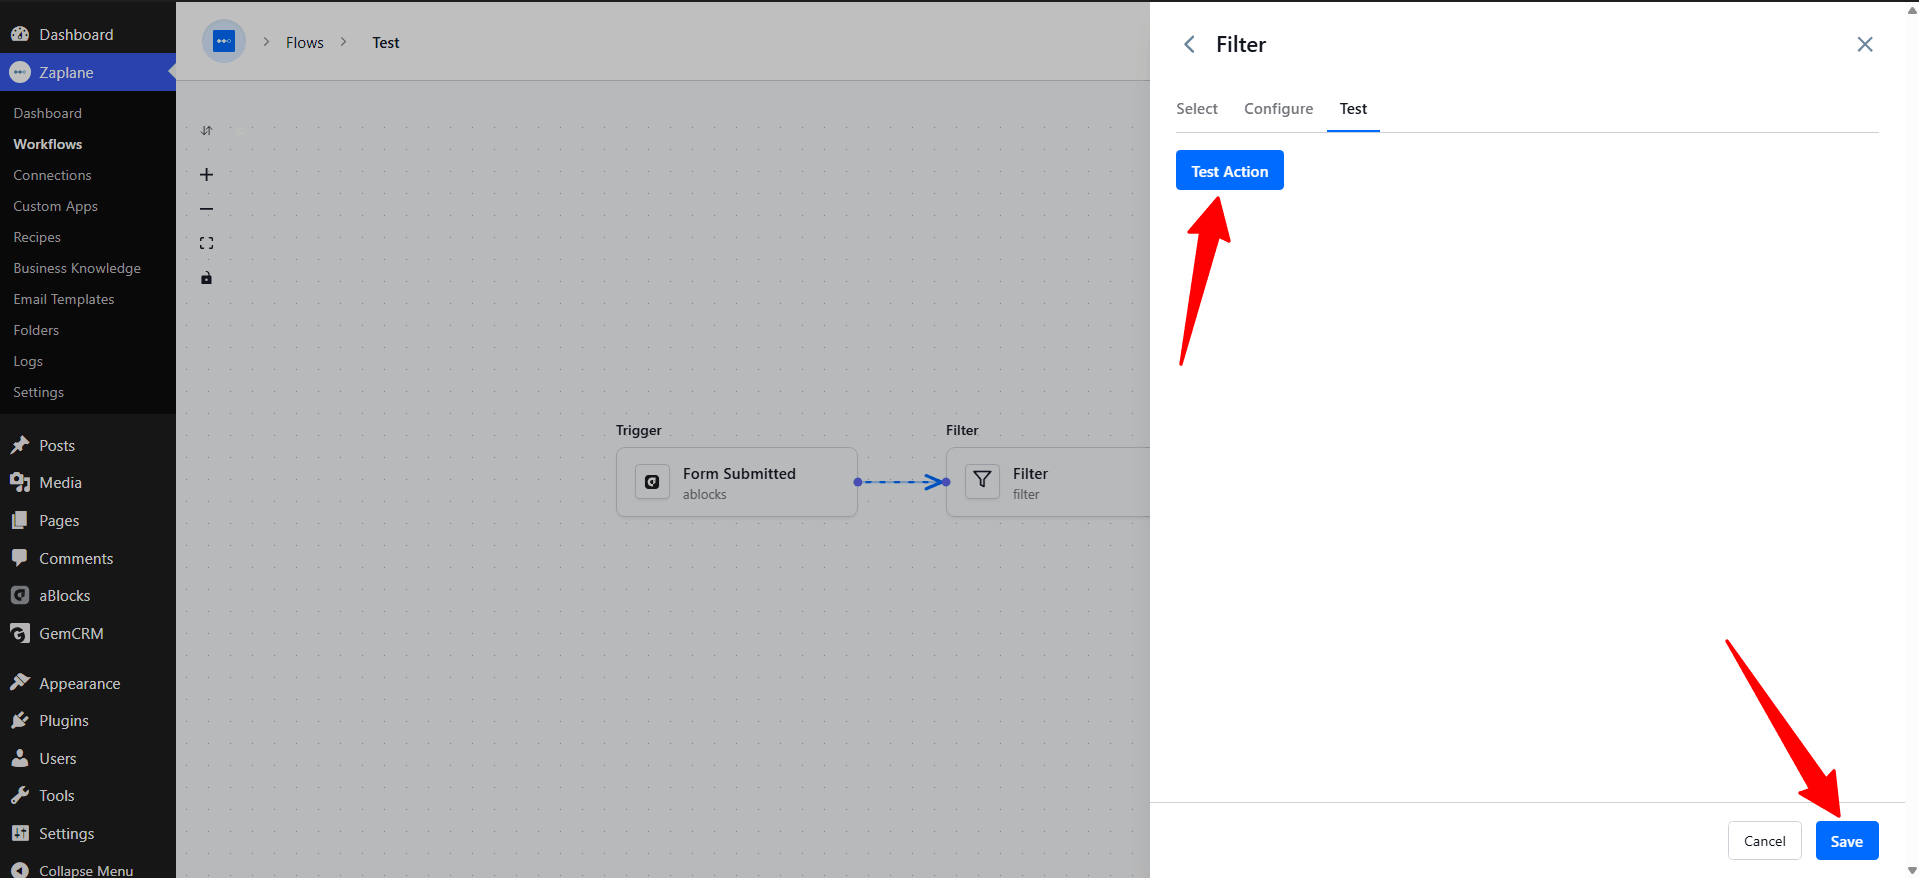Toggle the canvas lock icon
The width and height of the screenshot is (1919, 878).
(x=206, y=278)
